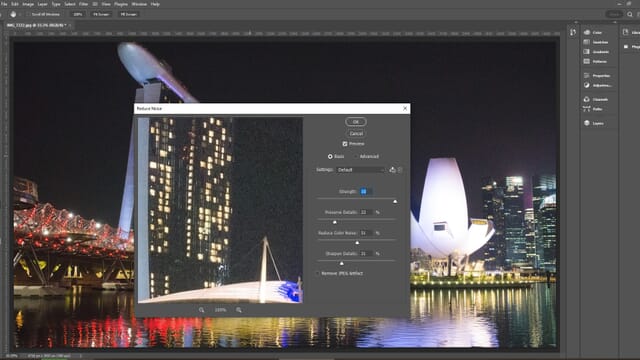640x360 pixels.
Task: Select the Advanced radio option
Action: [356, 156]
